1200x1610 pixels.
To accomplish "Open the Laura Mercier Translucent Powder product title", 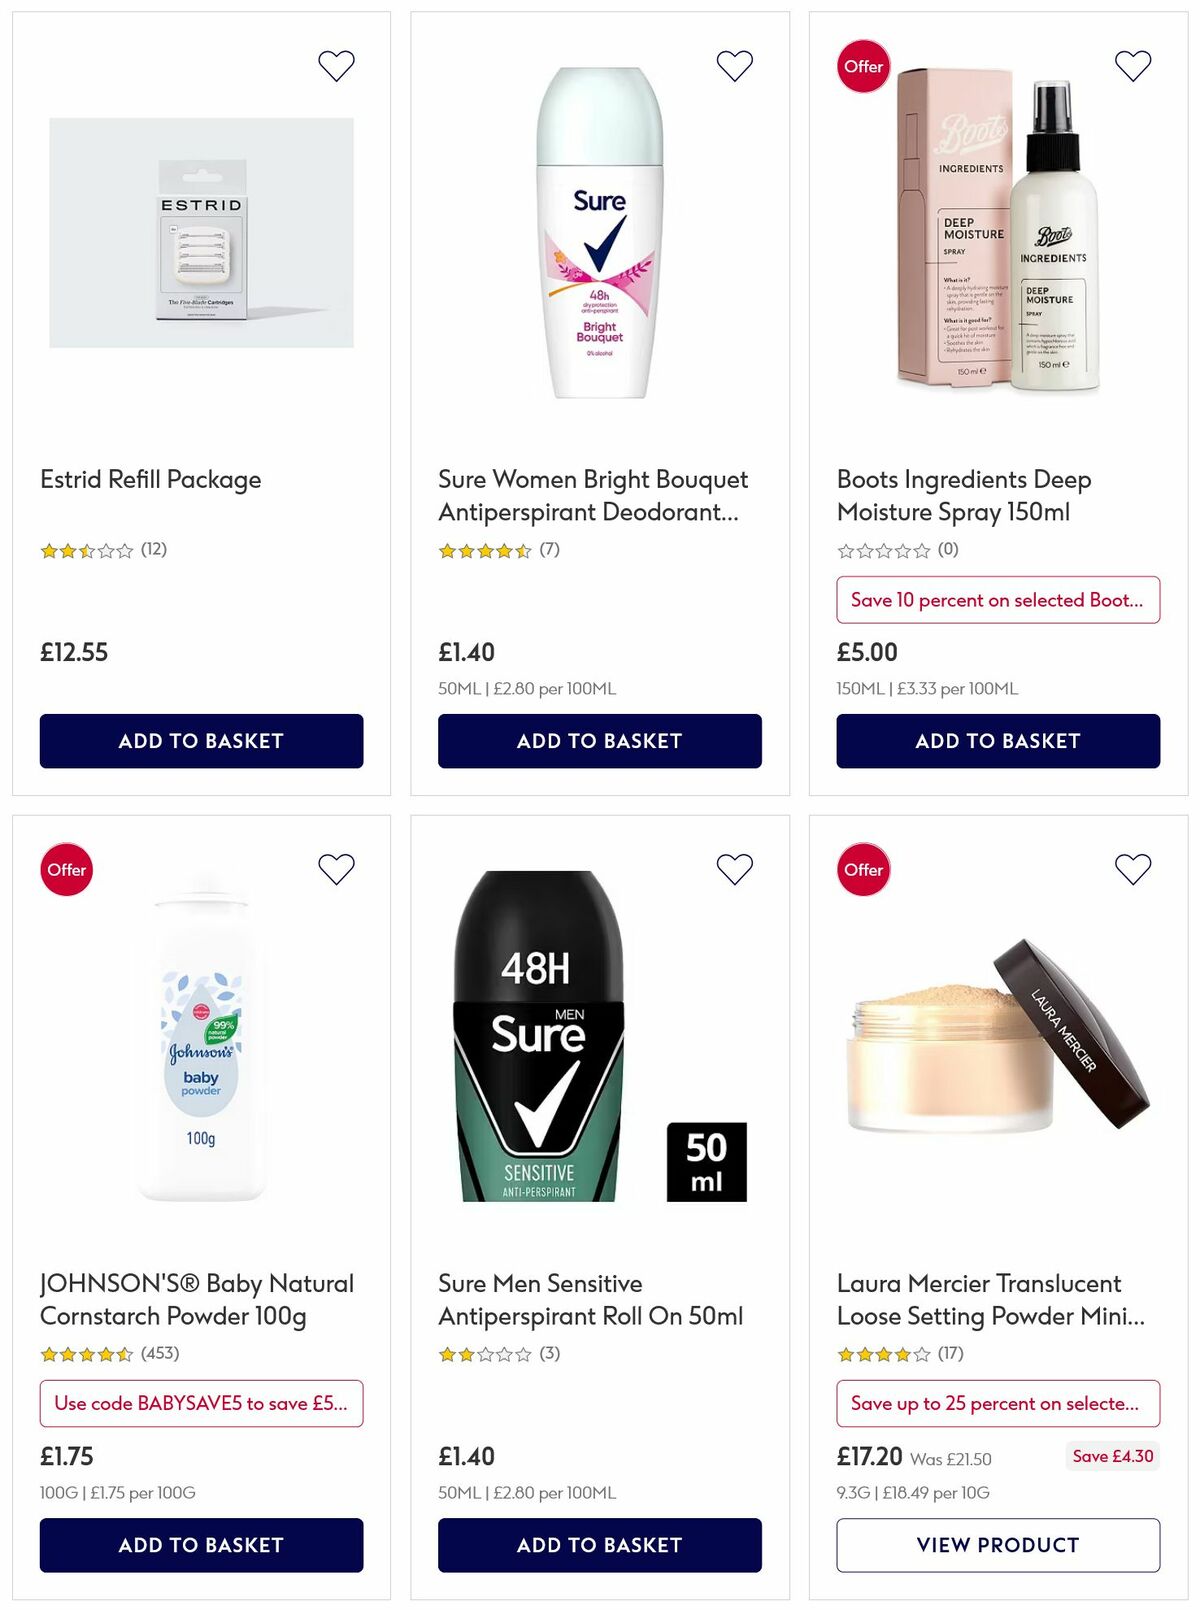I will click(x=980, y=1300).
